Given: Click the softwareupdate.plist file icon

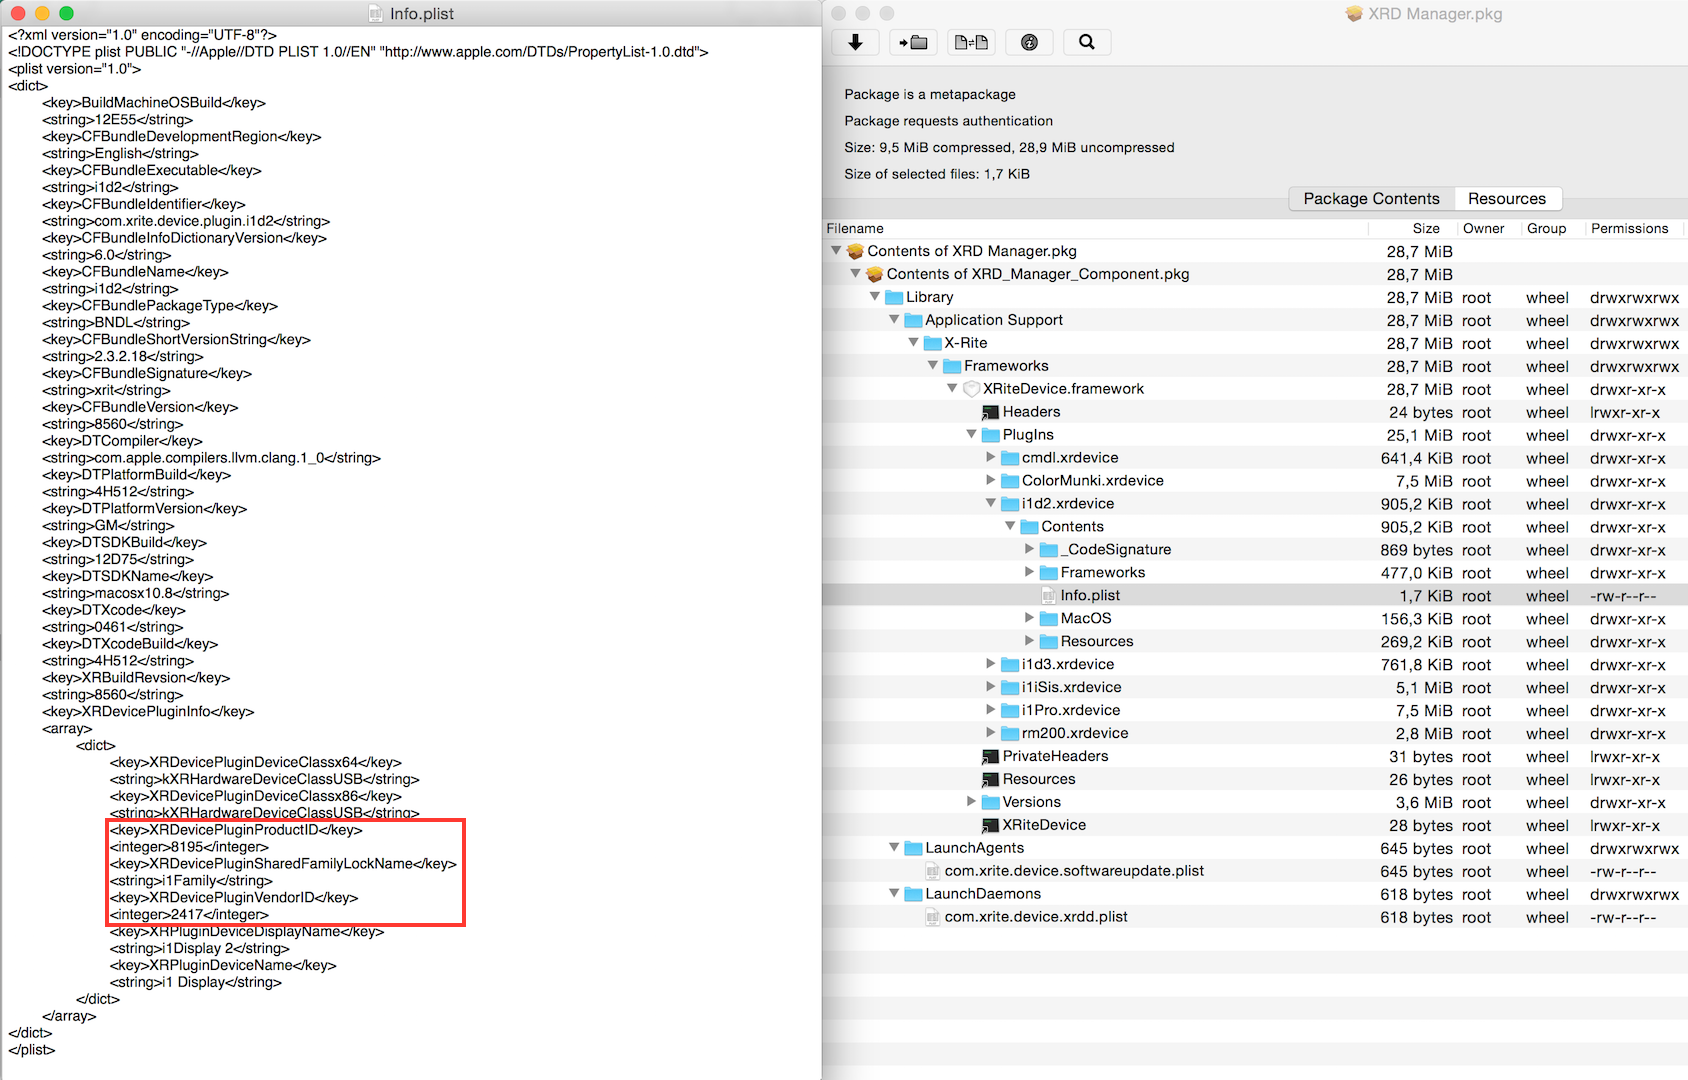Looking at the screenshot, I should 933,871.
